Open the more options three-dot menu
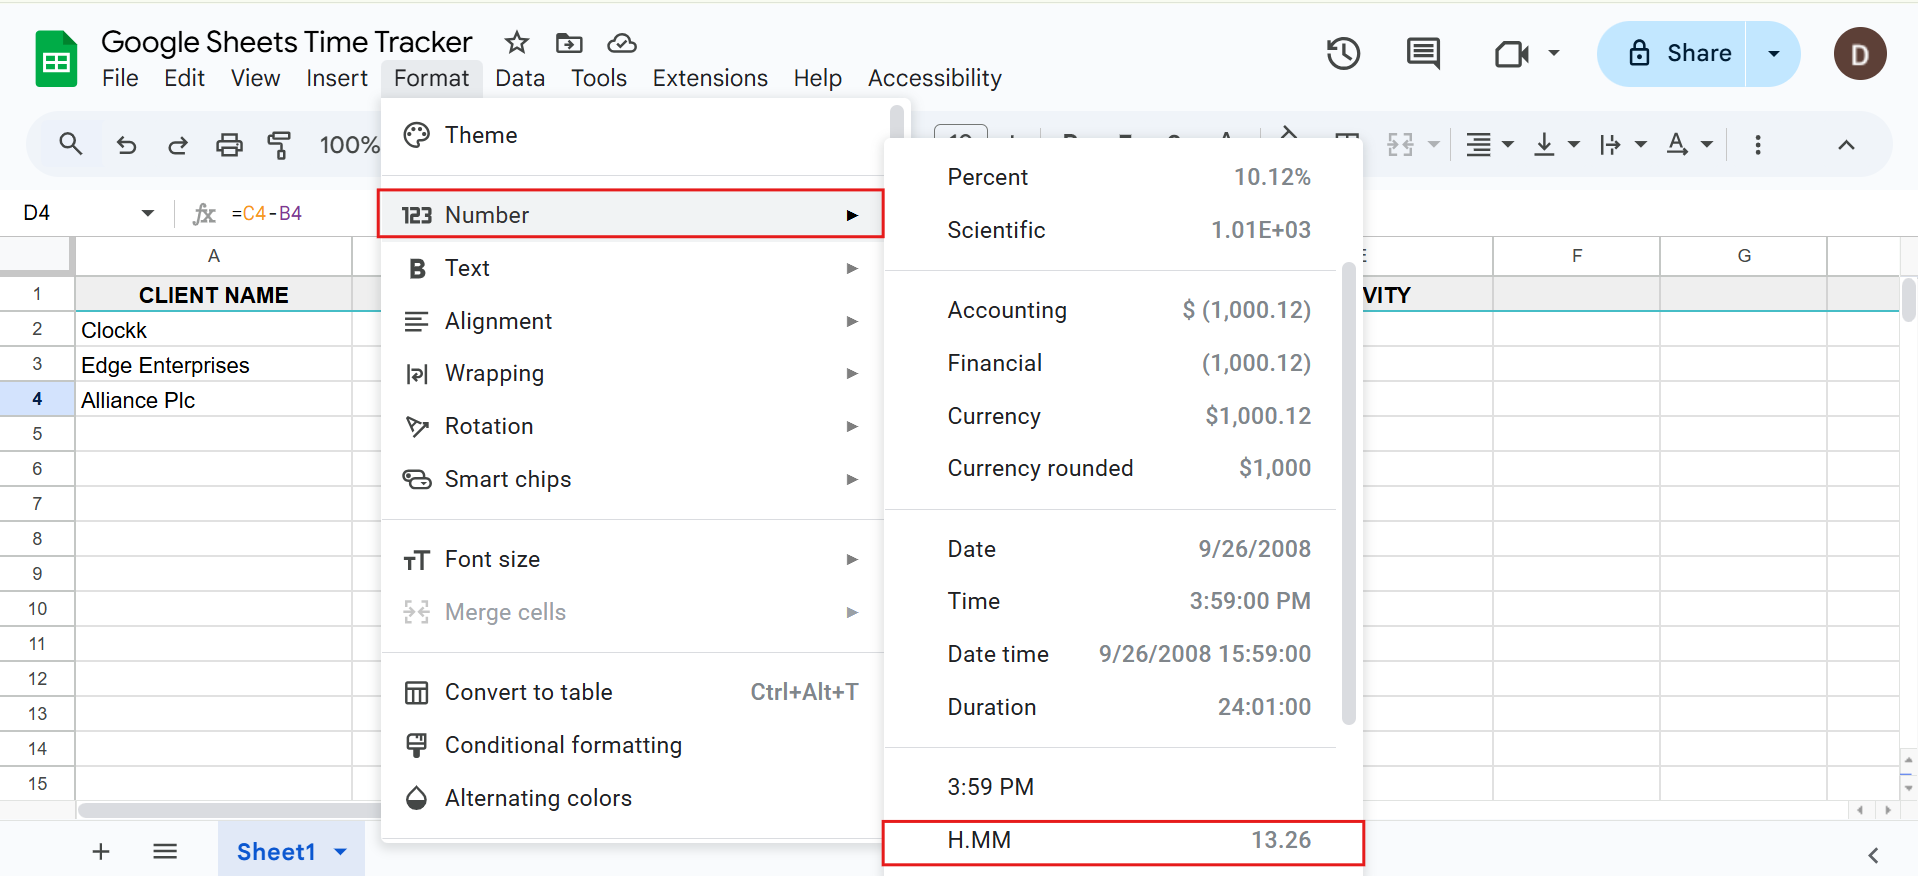 pos(1757,145)
